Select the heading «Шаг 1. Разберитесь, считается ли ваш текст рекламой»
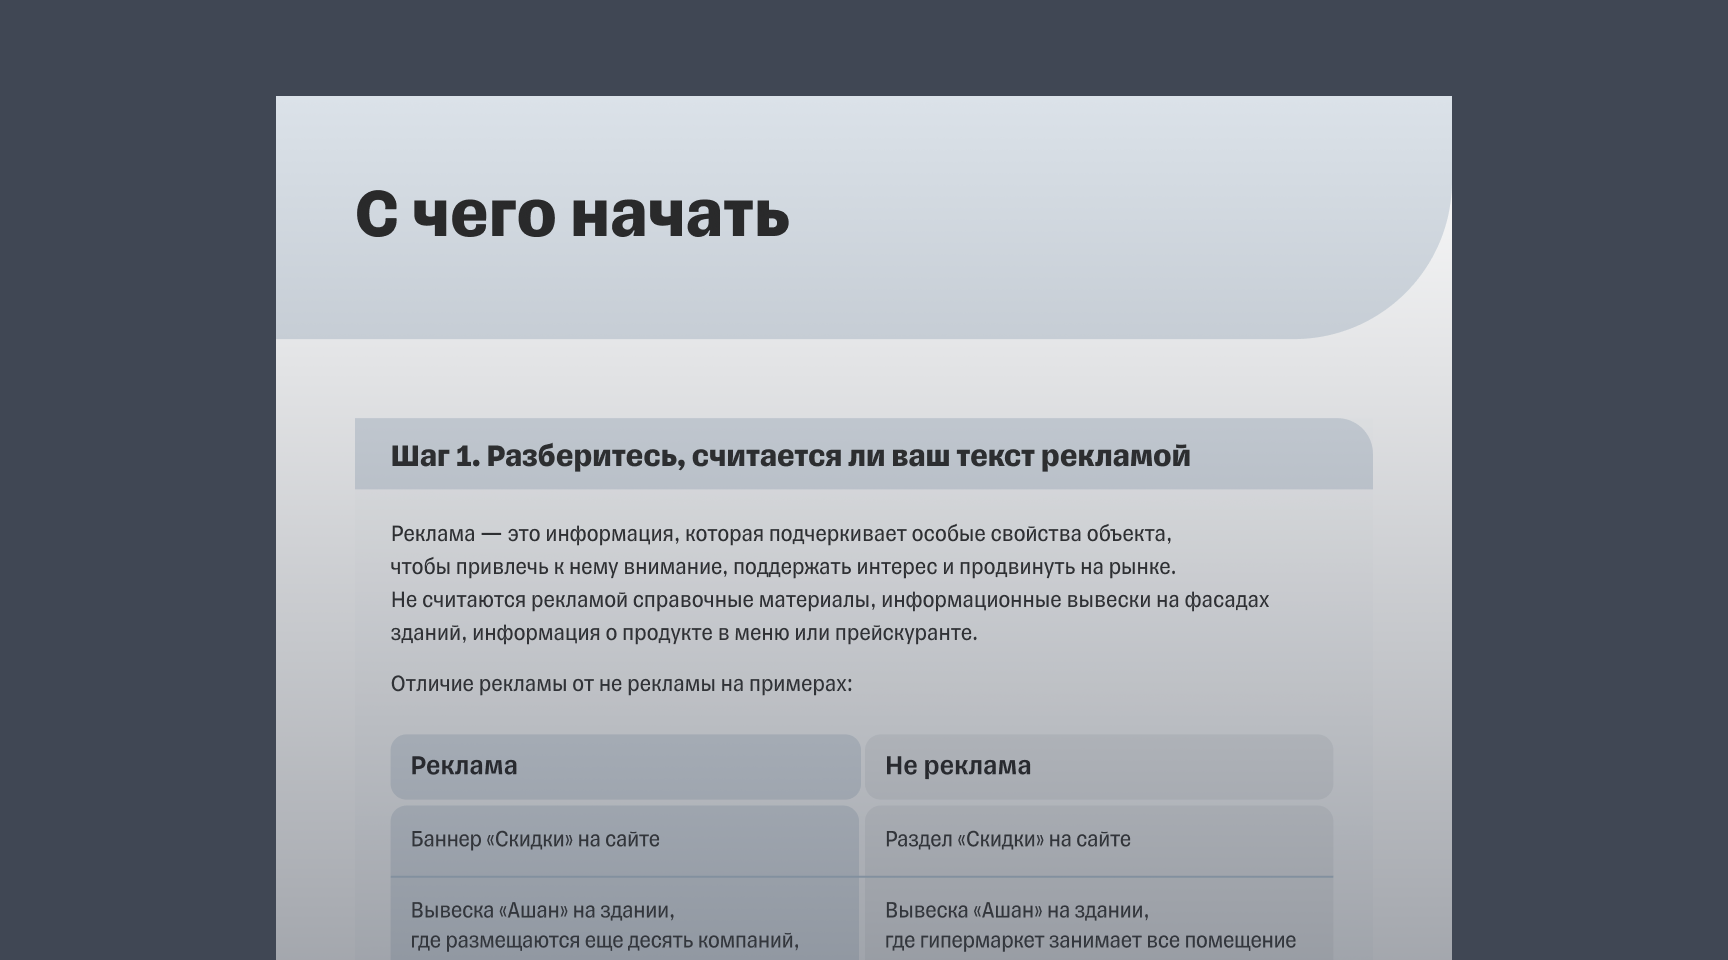 (x=790, y=455)
